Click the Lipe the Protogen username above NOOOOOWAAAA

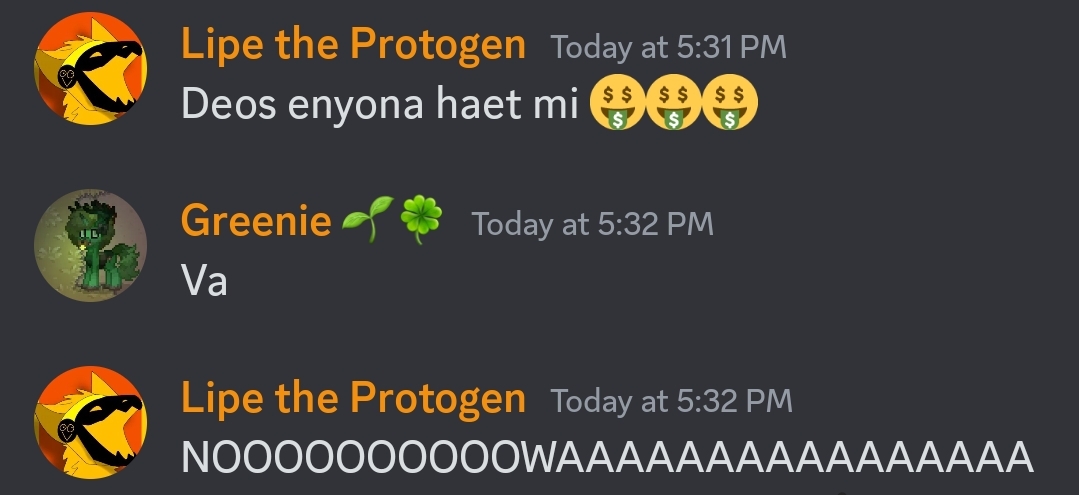pyautogui.click(x=353, y=399)
